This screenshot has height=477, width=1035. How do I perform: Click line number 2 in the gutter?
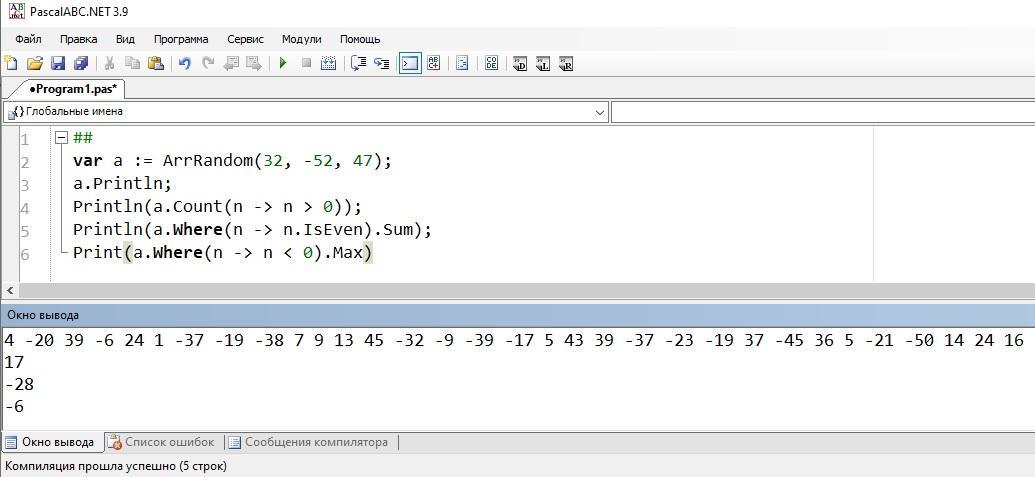click(x=24, y=163)
